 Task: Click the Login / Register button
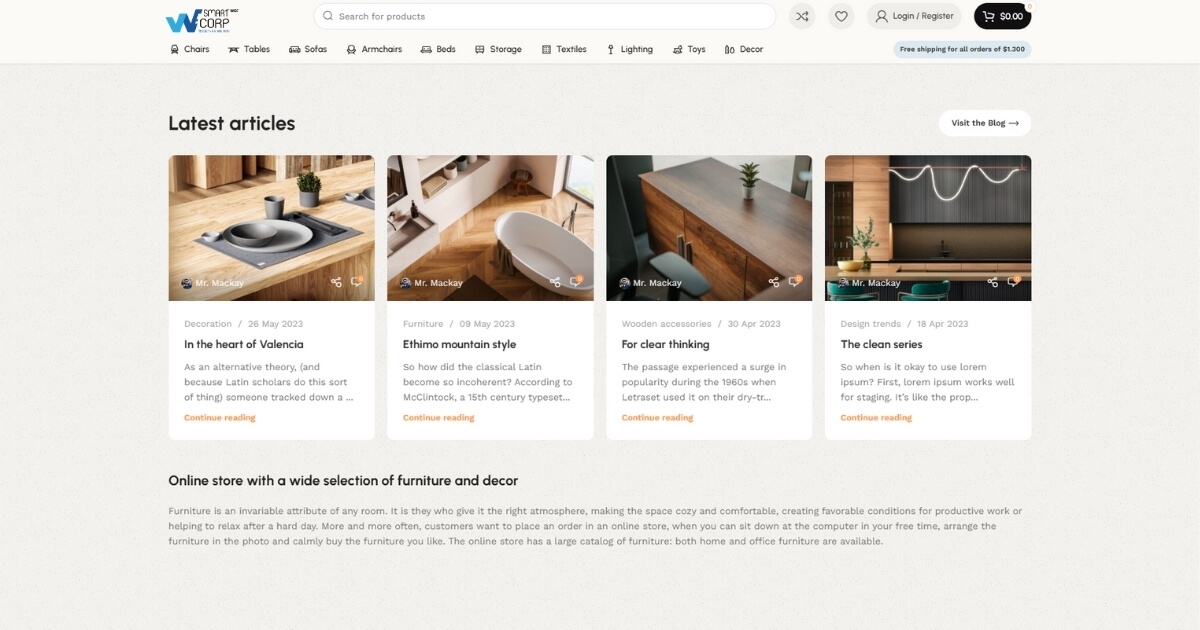pos(914,16)
